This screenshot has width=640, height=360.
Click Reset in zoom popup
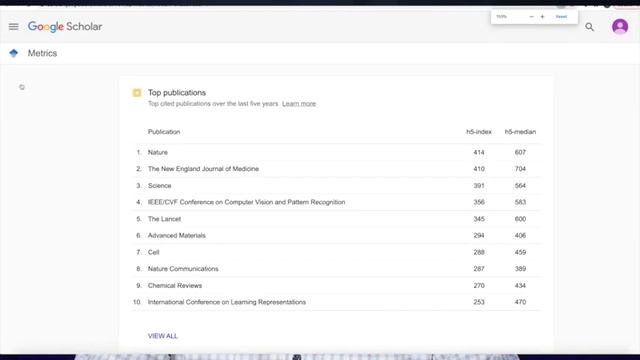(561, 17)
